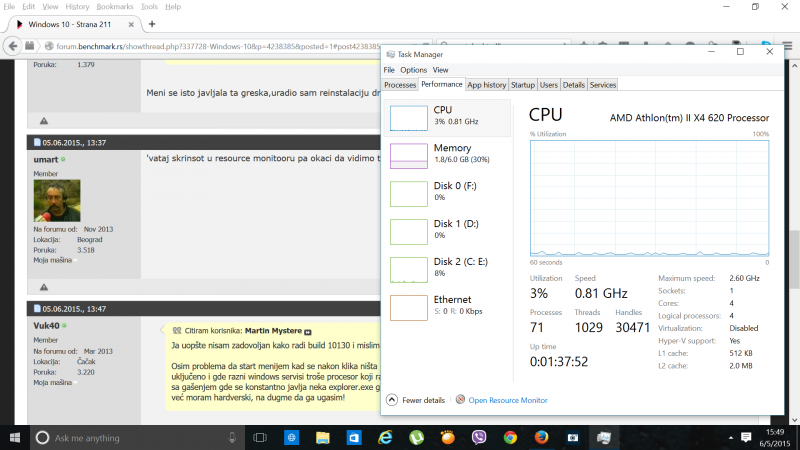Open Firefox Tools menu
Image resolution: width=800 pixels, height=450 pixels.
click(x=149, y=7)
